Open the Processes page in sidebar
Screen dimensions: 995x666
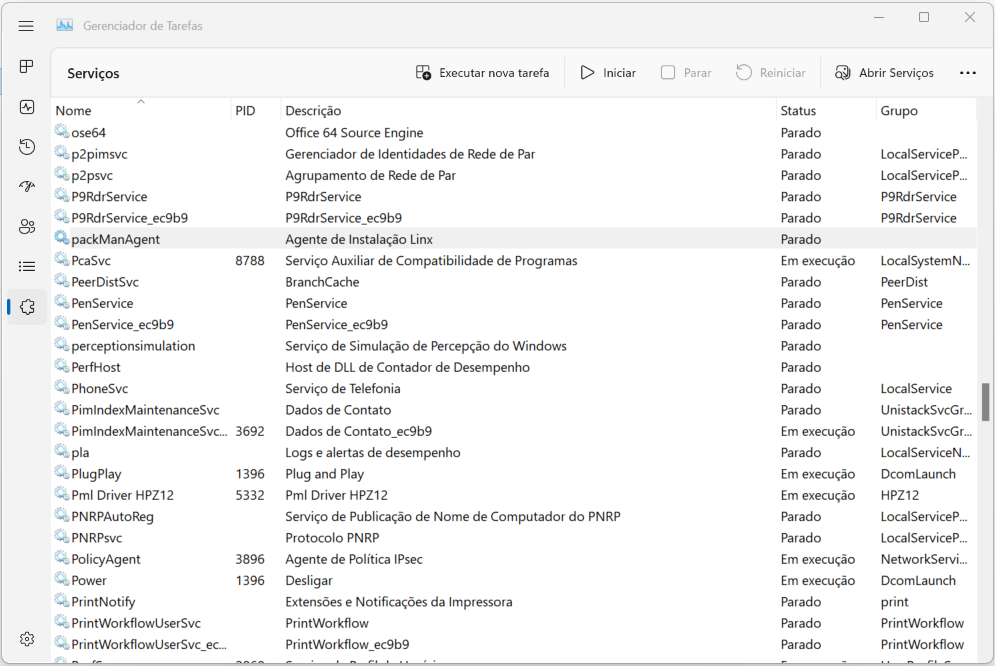pyautogui.click(x=27, y=67)
